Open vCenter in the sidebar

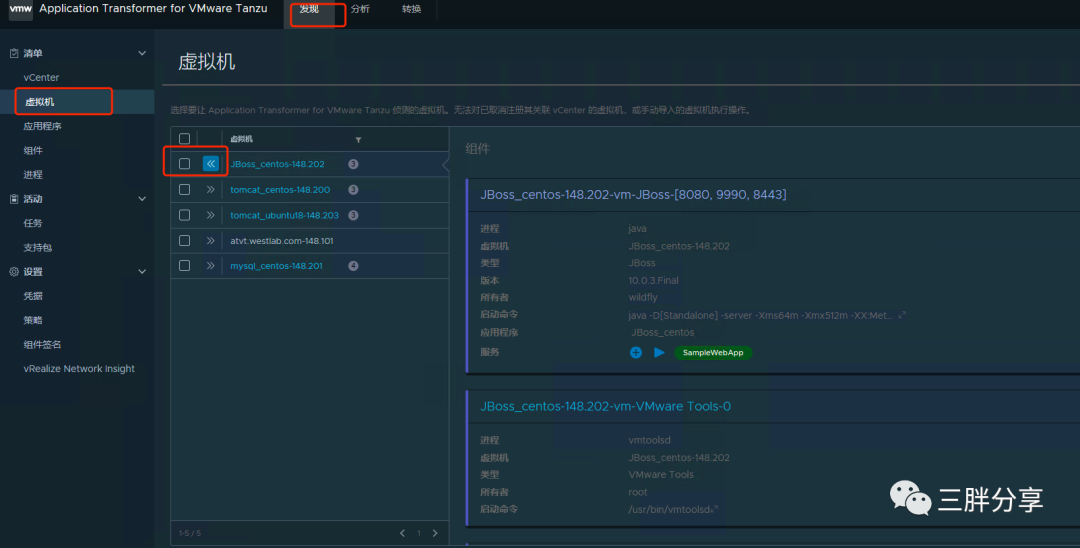[41, 78]
